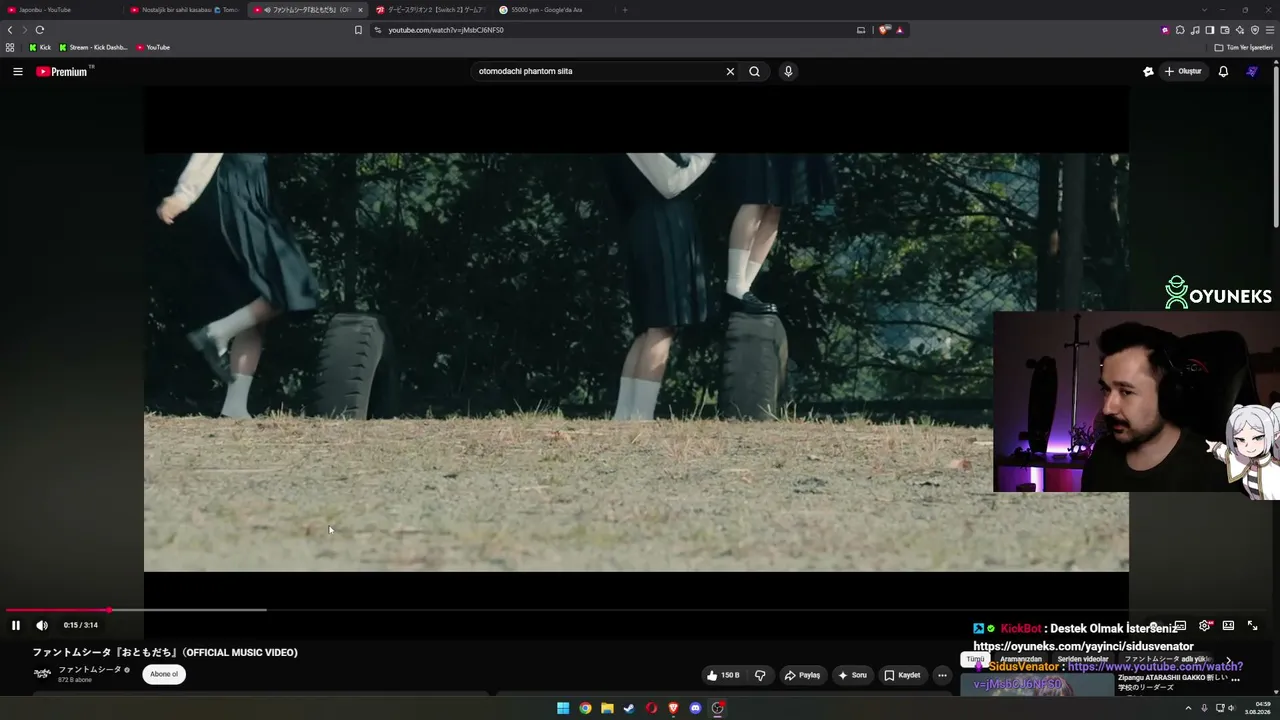The width and height of the screenshot is (1280, 720).
Task: Open the Brave Wallet icon
Action: coord(1225,30)
